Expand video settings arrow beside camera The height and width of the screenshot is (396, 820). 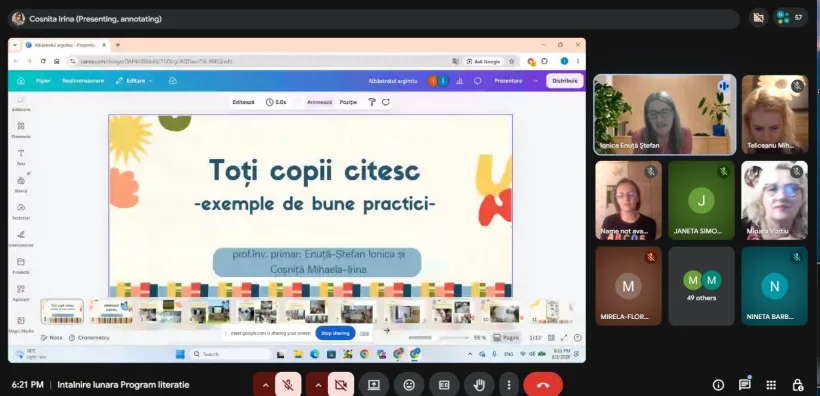tap(318, 385)
